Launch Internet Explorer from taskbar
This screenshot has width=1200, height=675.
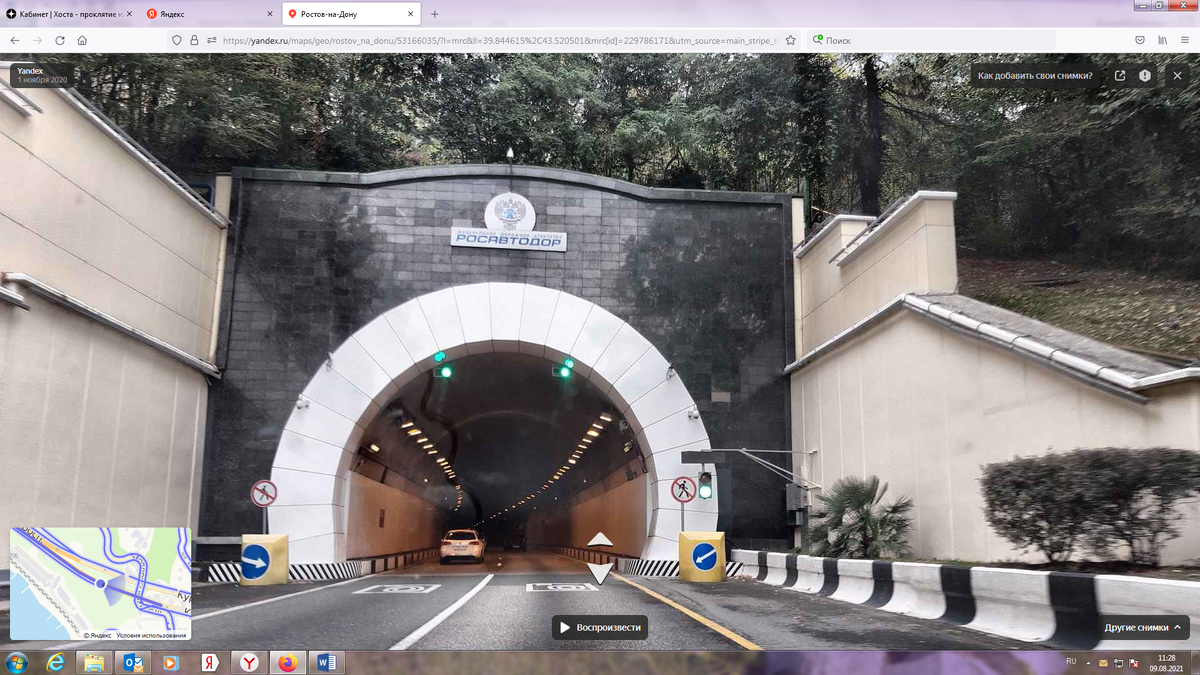click(x=56, y=663)
